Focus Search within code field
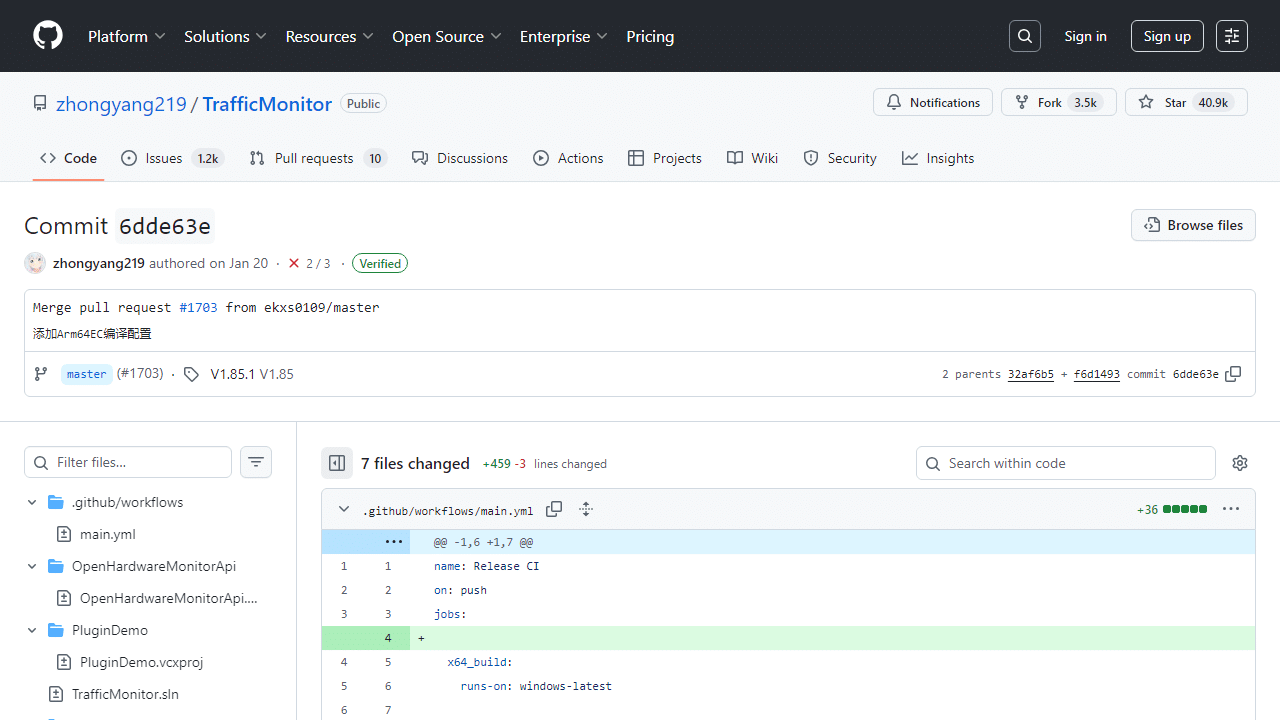 coord(1066,463)
